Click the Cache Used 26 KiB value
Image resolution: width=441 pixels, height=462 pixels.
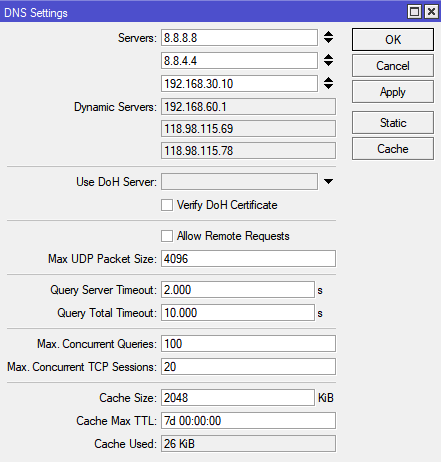tap(248, 444)
